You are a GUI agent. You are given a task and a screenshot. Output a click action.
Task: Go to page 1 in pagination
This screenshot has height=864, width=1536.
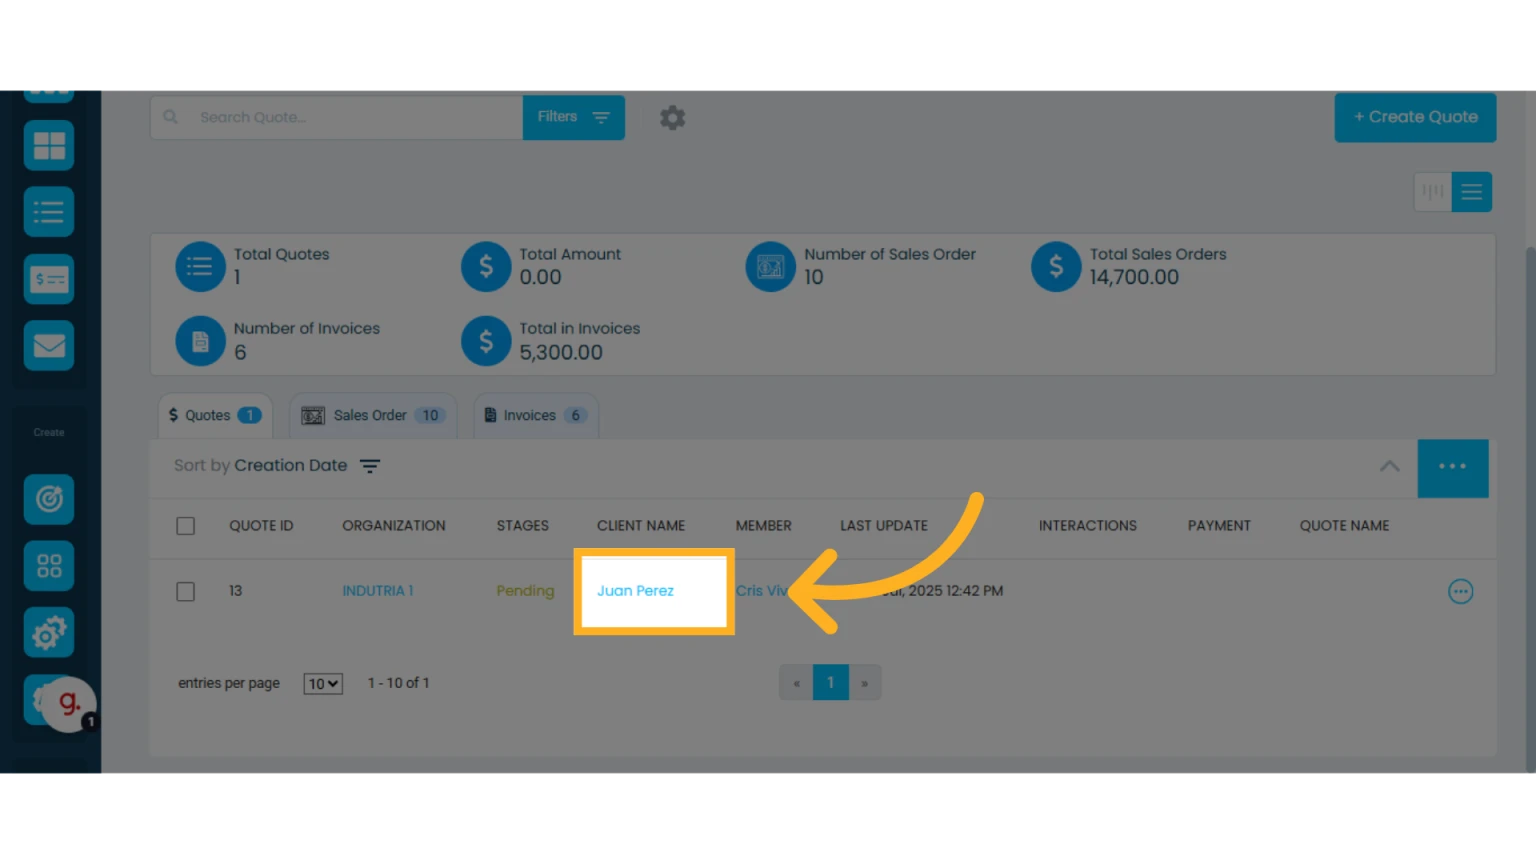(x=831, y=683)
